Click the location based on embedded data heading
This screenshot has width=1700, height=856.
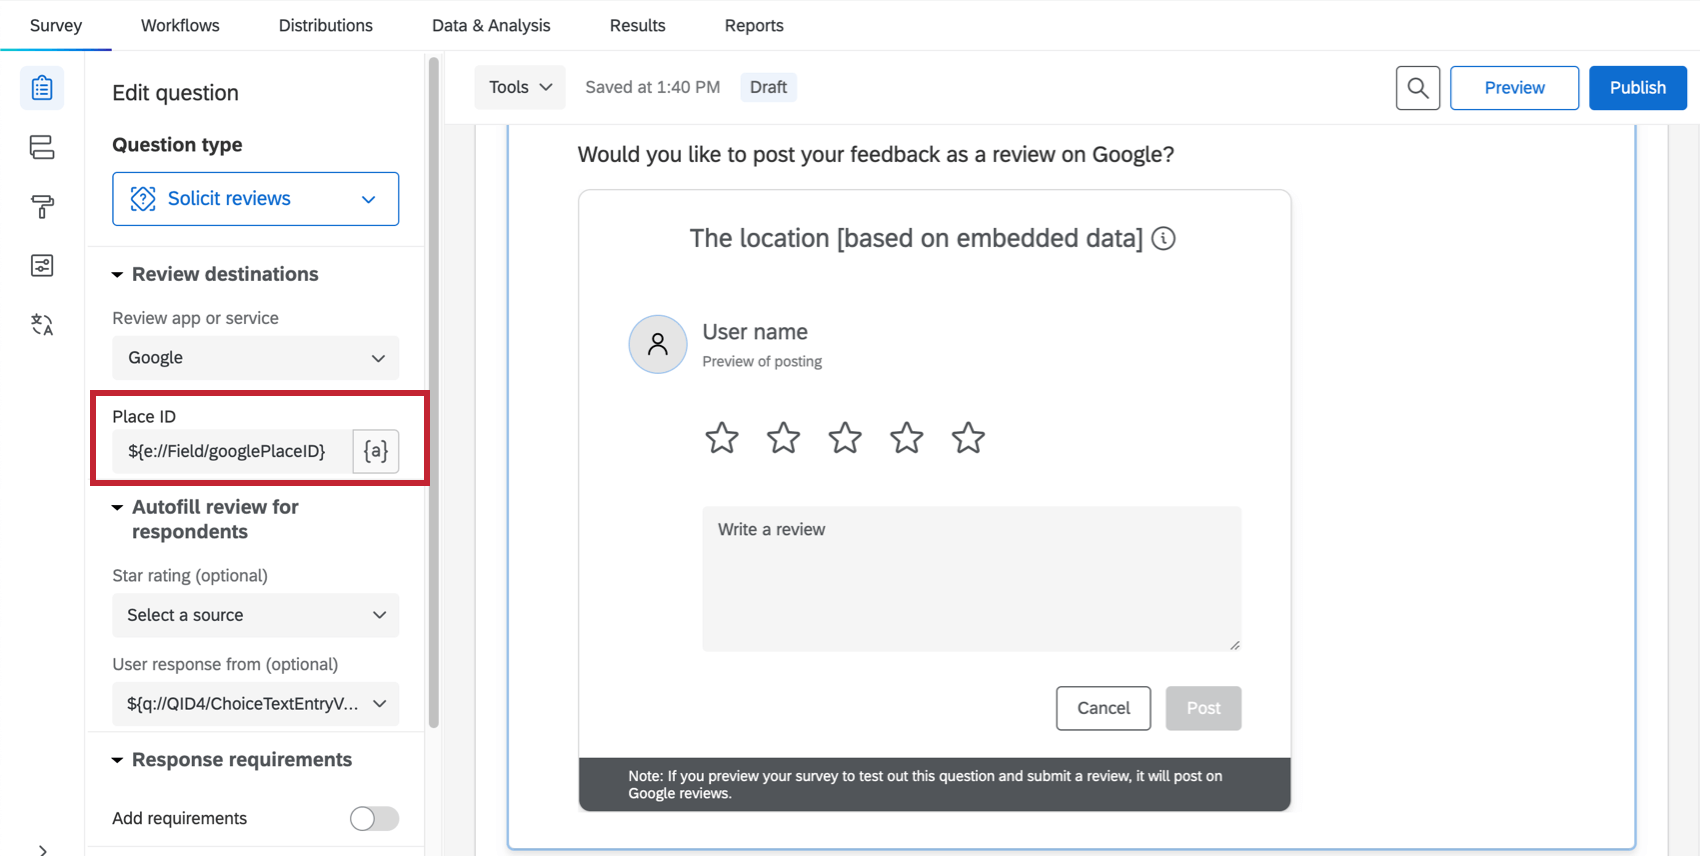916,238
